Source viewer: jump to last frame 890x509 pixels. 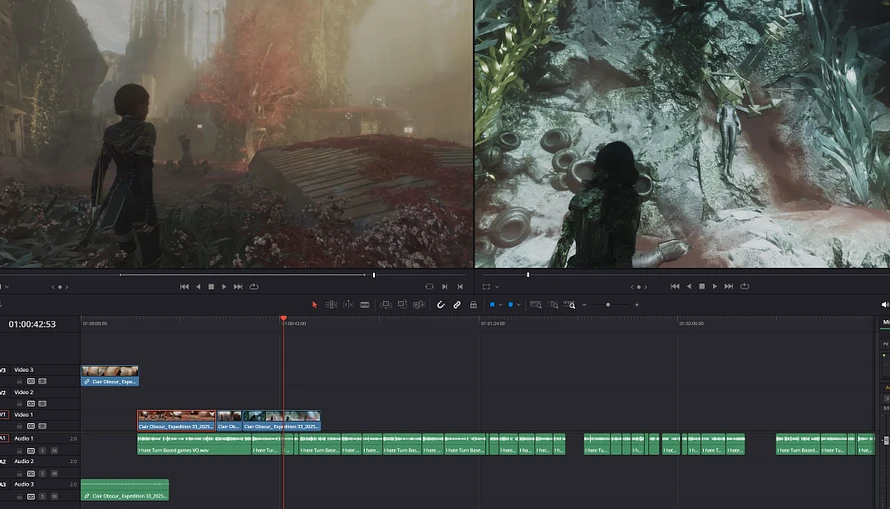[238, 287]
